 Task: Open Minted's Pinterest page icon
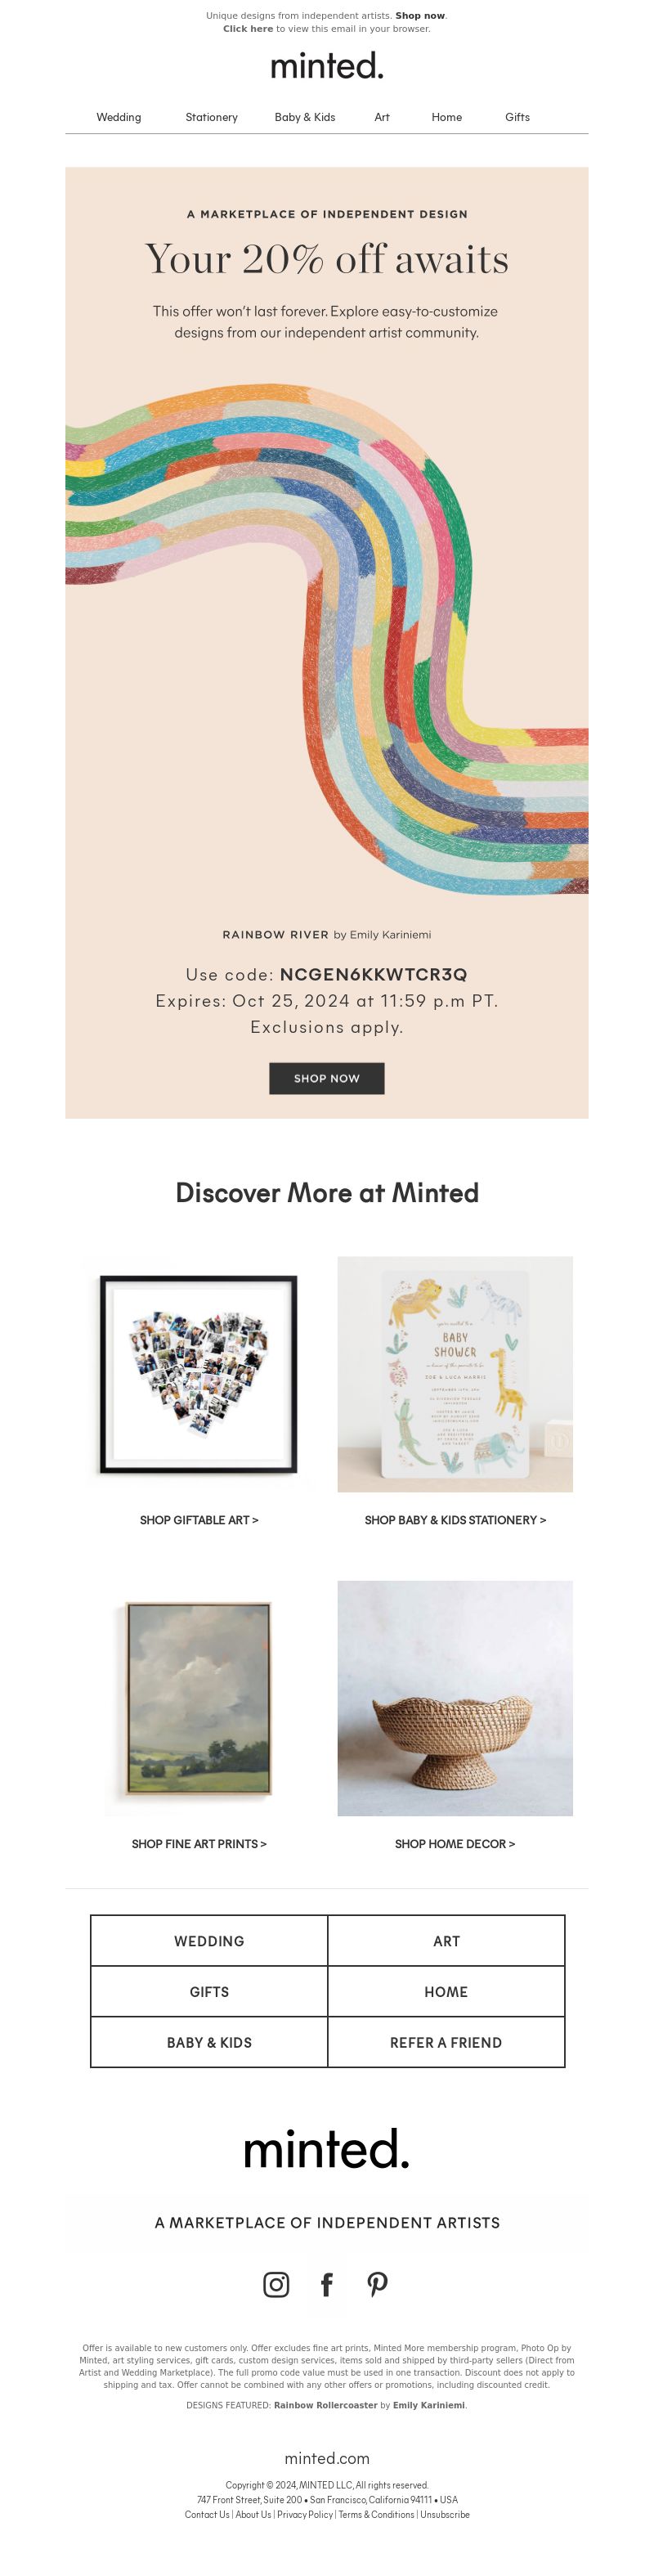coord(377,2284)
